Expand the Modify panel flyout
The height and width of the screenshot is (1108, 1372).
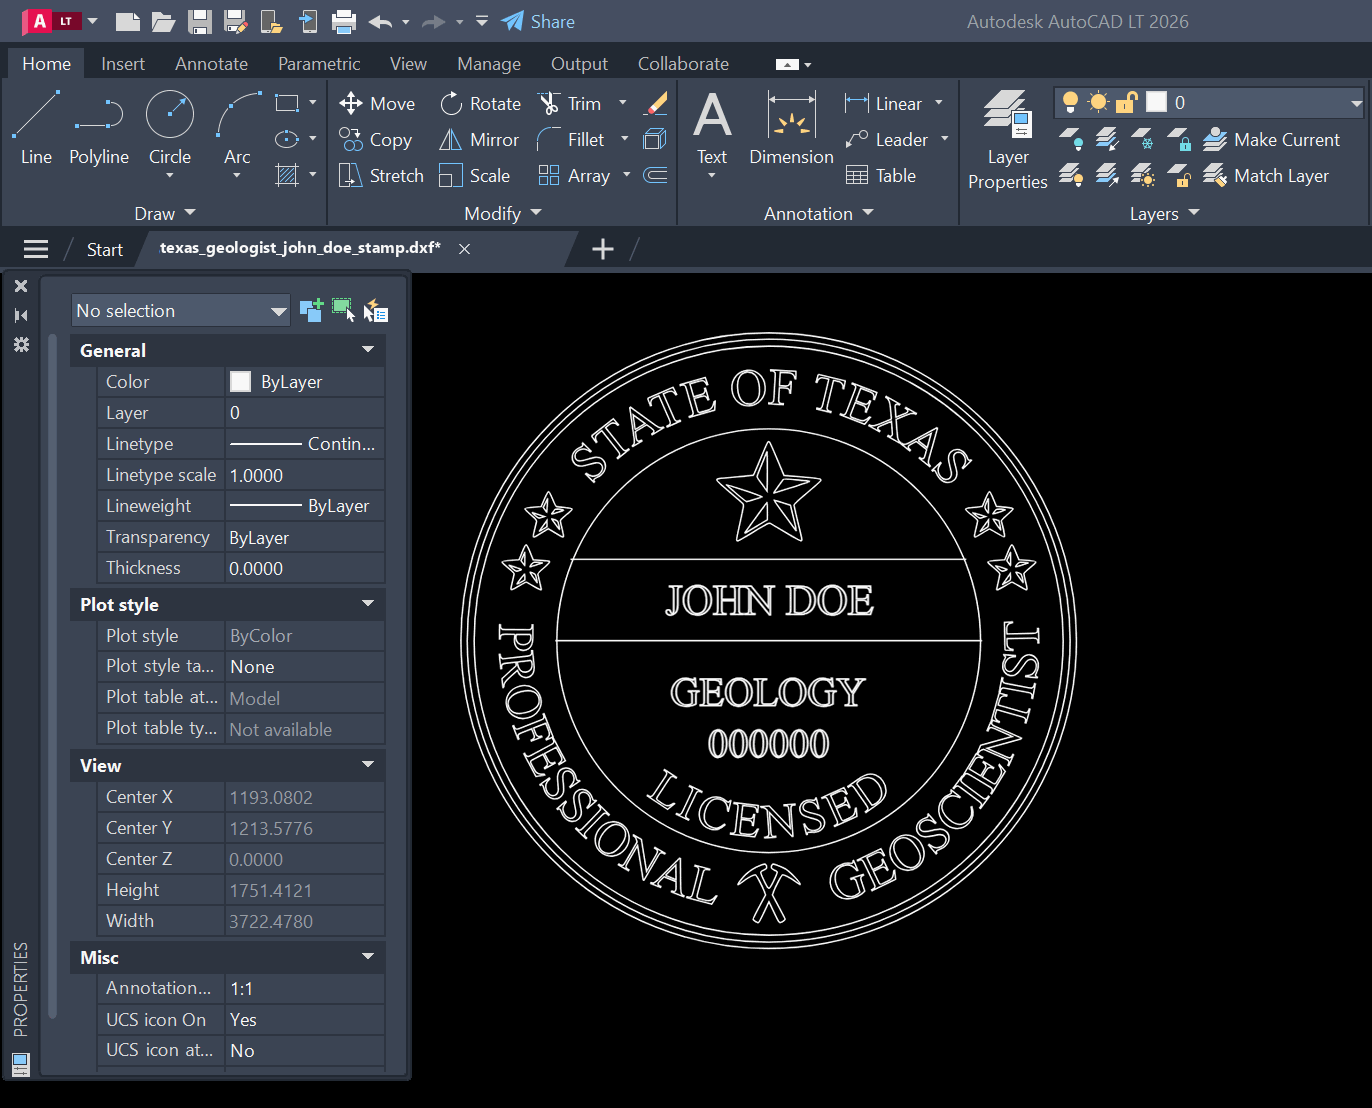click(x=502, y=213)
